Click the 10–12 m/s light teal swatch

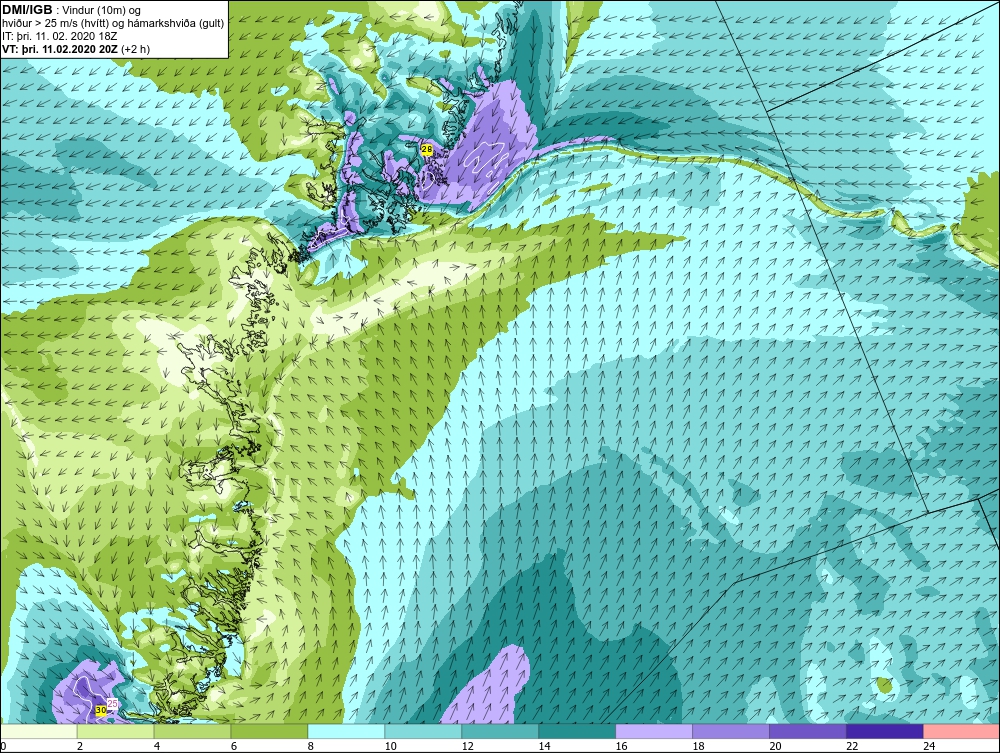pos(423,731)
